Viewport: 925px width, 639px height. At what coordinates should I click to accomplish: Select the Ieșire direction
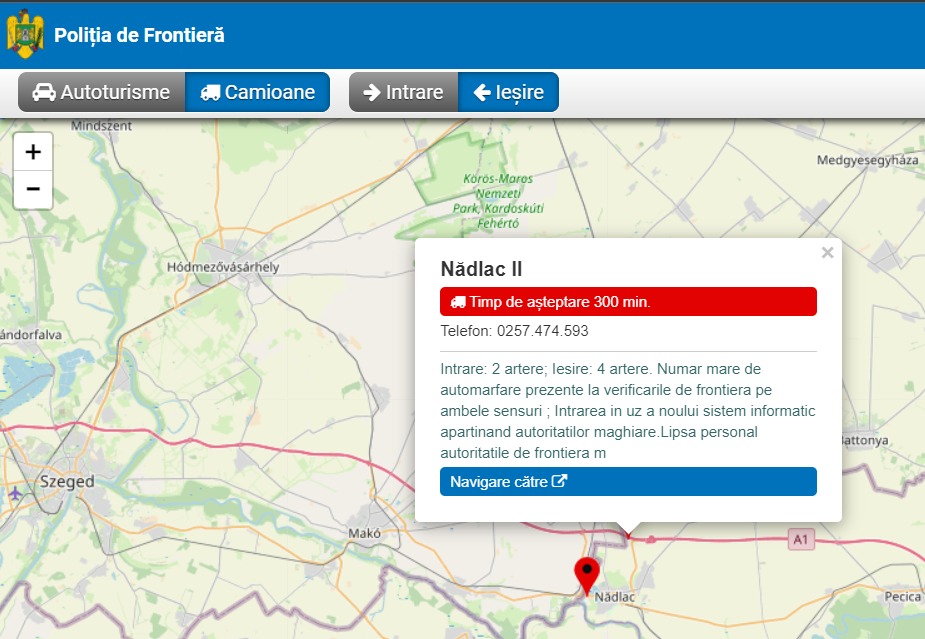tap(508, 92)
